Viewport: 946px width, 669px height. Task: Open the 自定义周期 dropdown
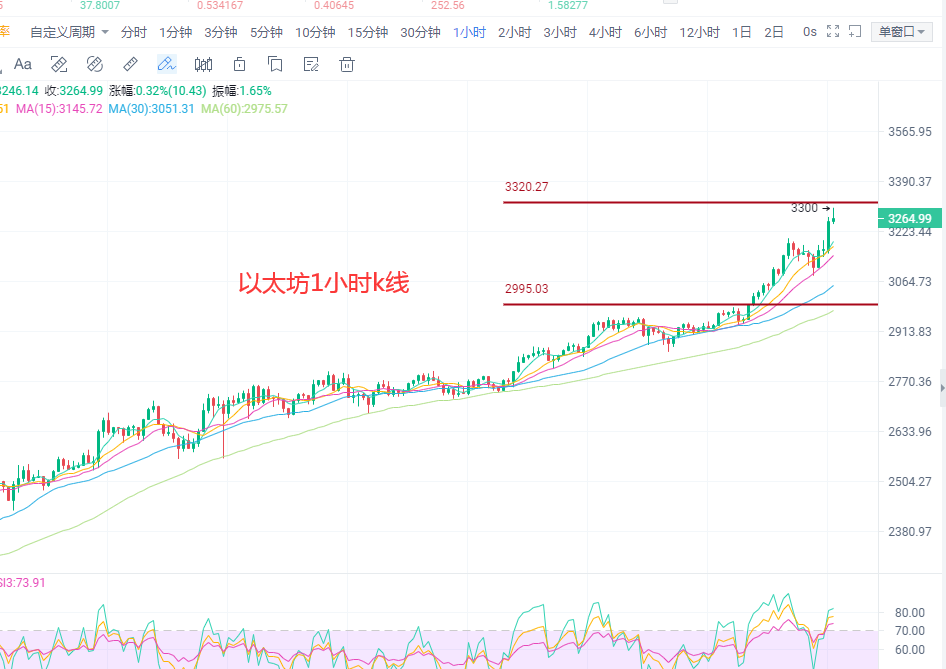click(x=68, y=32)
